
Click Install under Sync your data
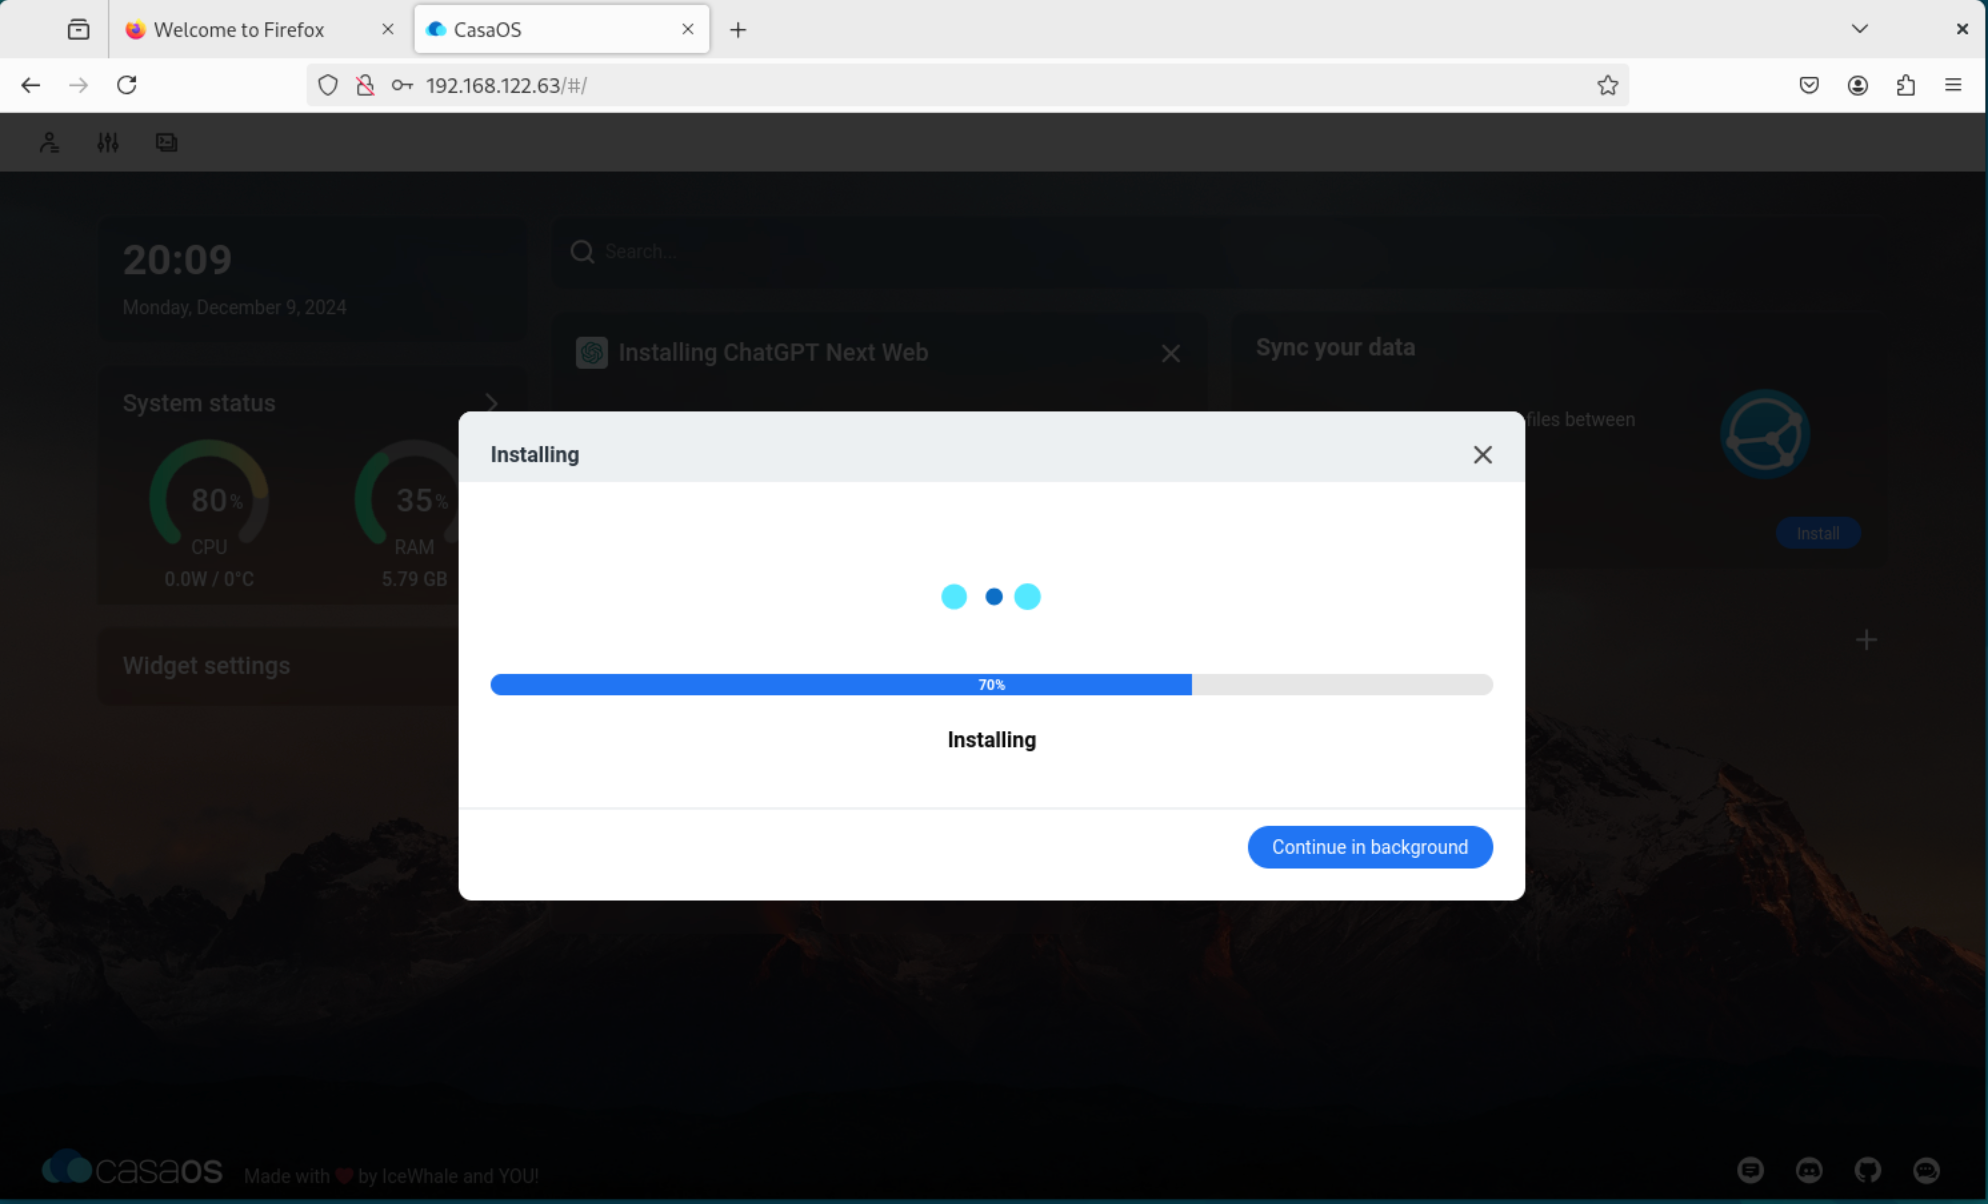(x=1818, y=533)
